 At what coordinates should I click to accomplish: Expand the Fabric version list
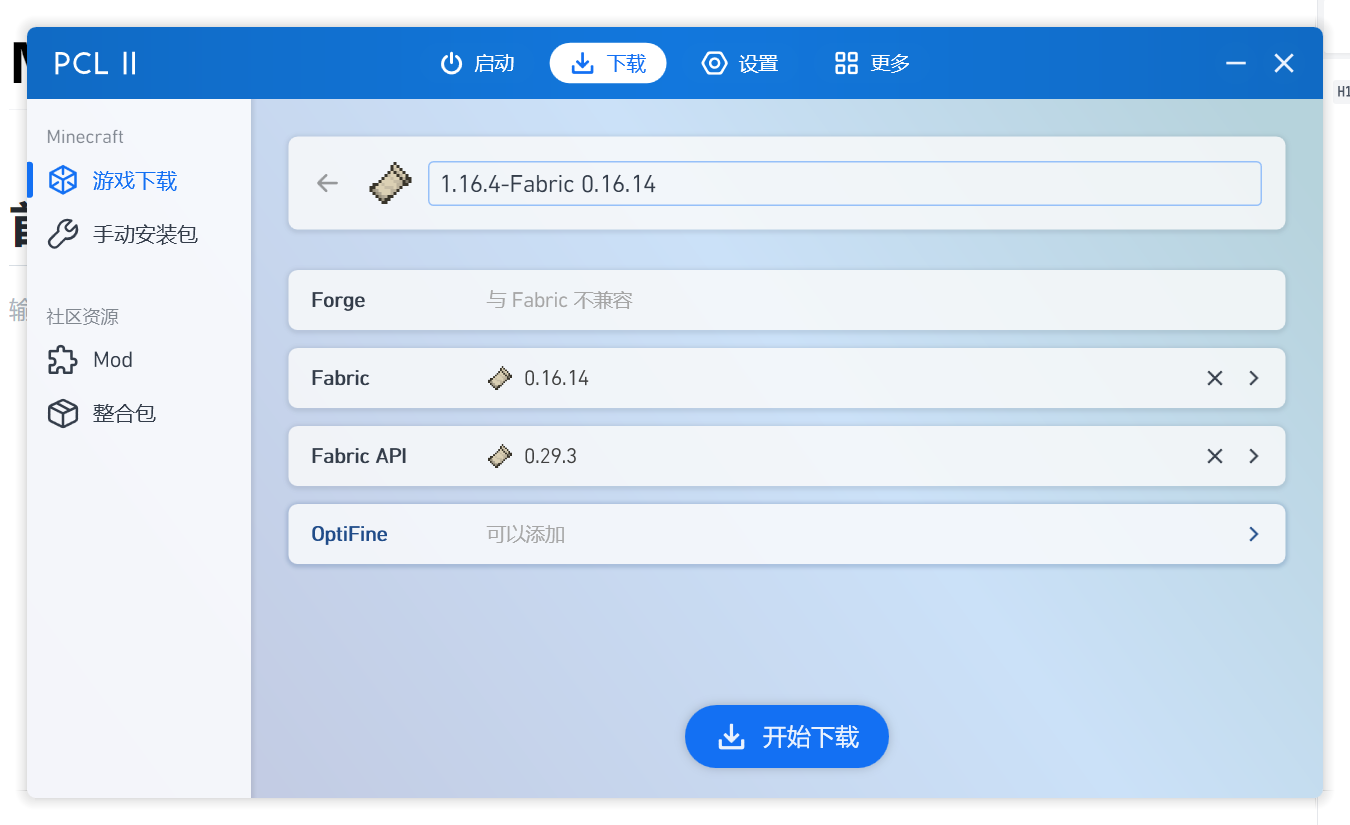(1254, 378)
